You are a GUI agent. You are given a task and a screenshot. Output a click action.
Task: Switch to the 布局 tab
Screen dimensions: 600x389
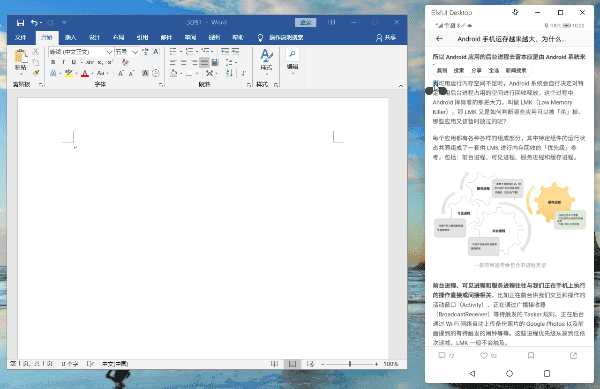(118, 37)
